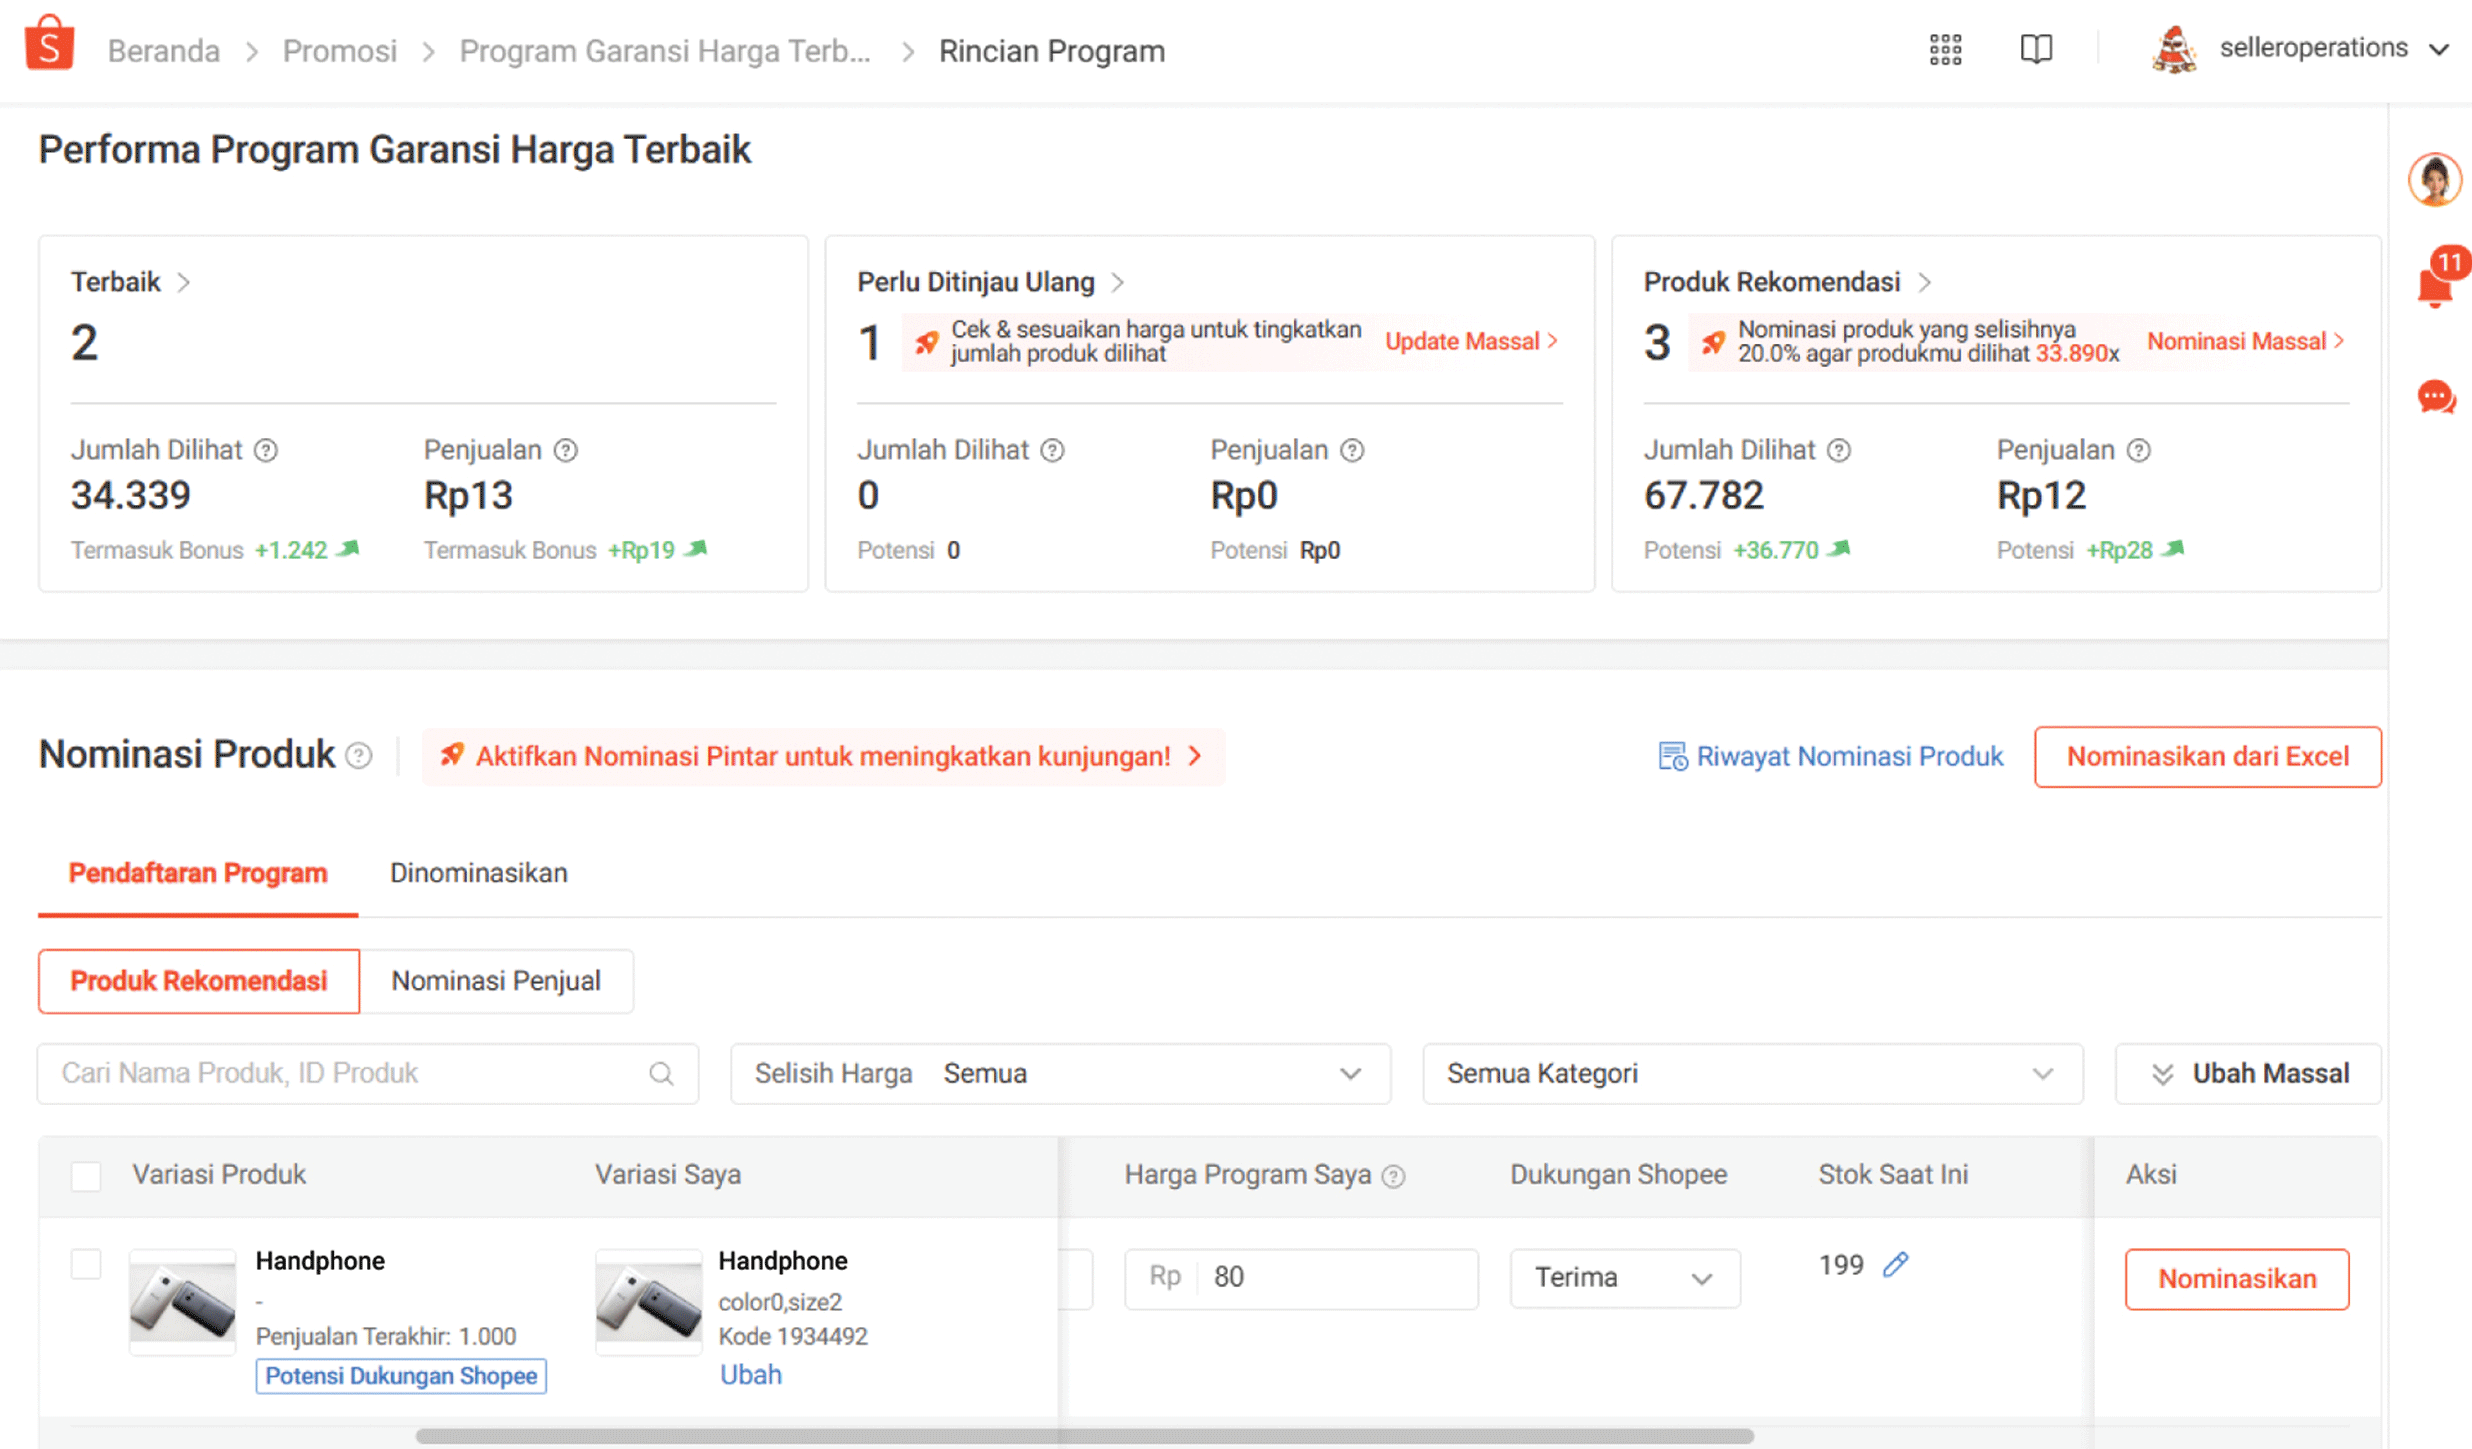Click the Potensi Dukungan Shopee tag
2472x1449 pixels.
401,1376
